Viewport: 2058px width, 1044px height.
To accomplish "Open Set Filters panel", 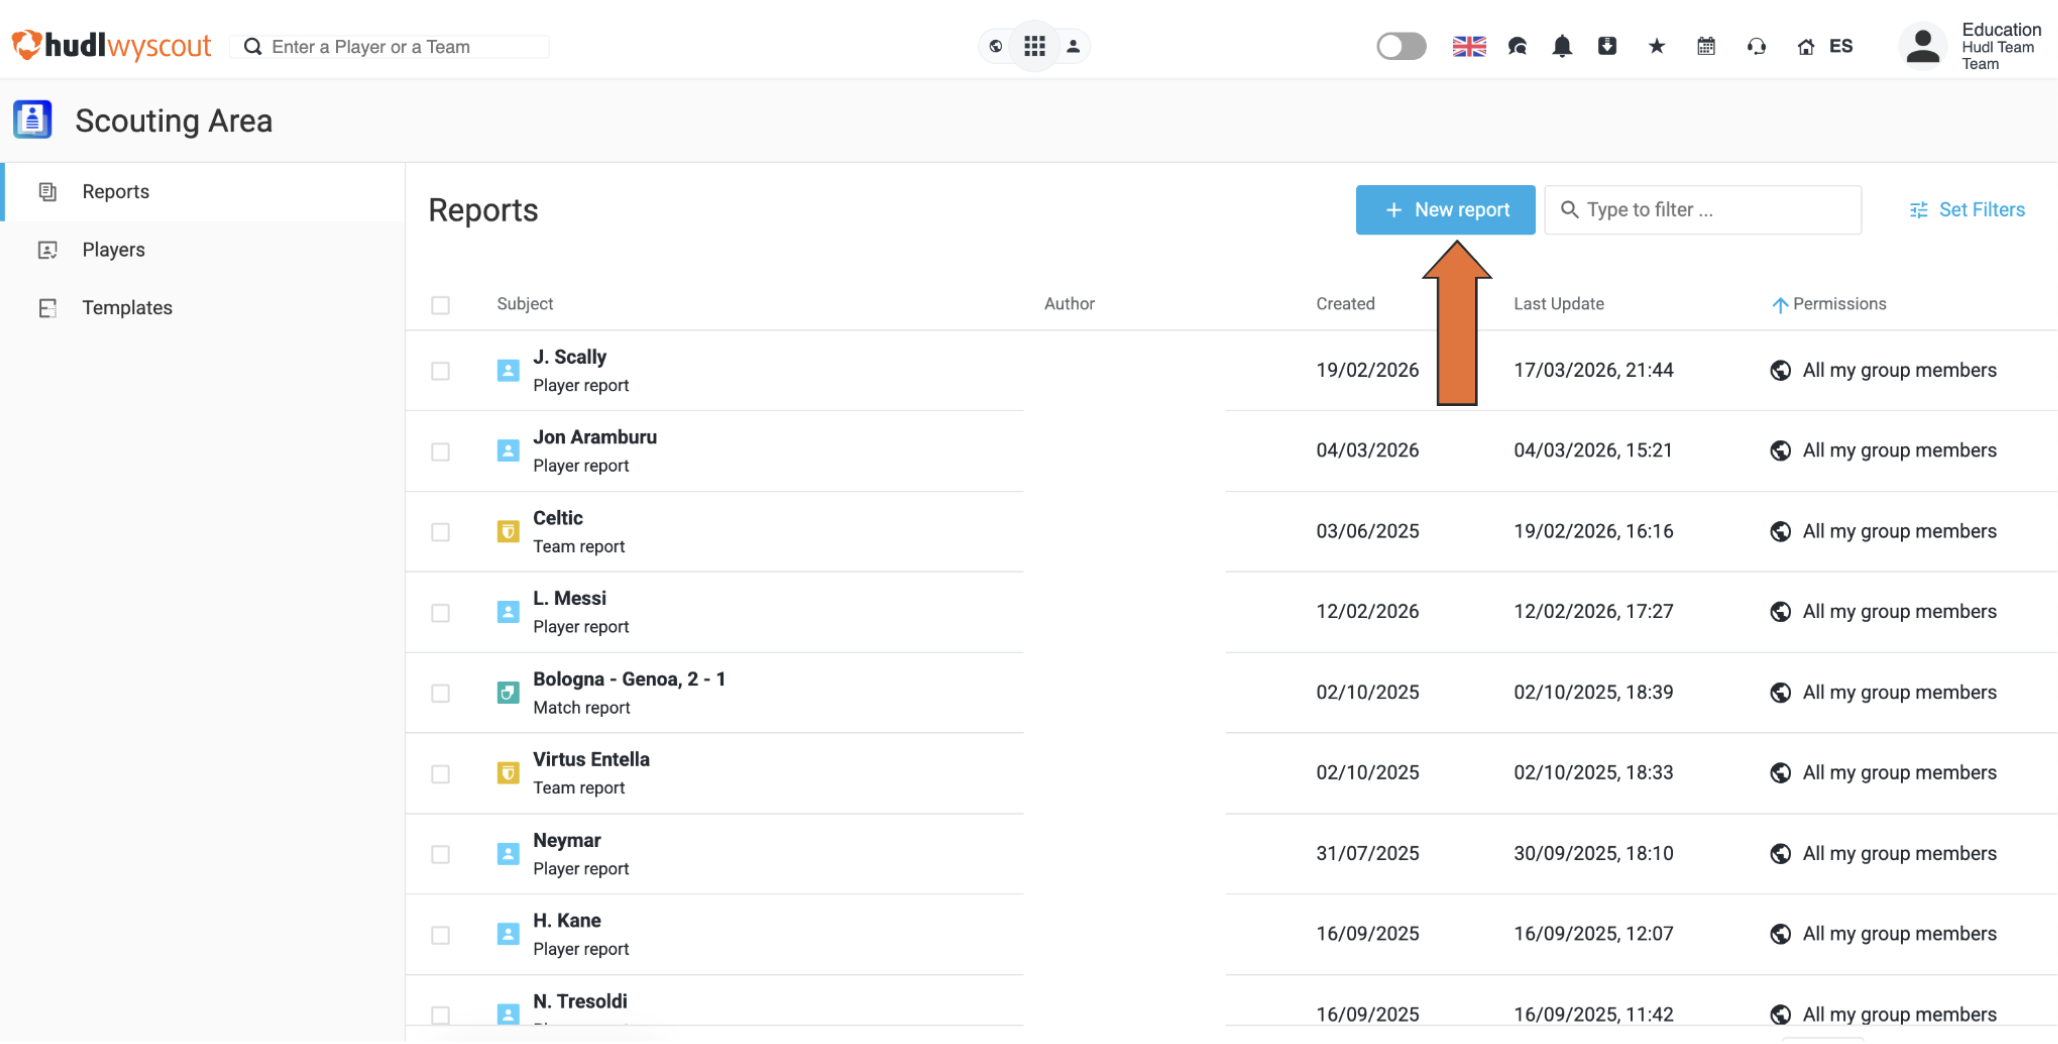I will [x=1966, y=210].
